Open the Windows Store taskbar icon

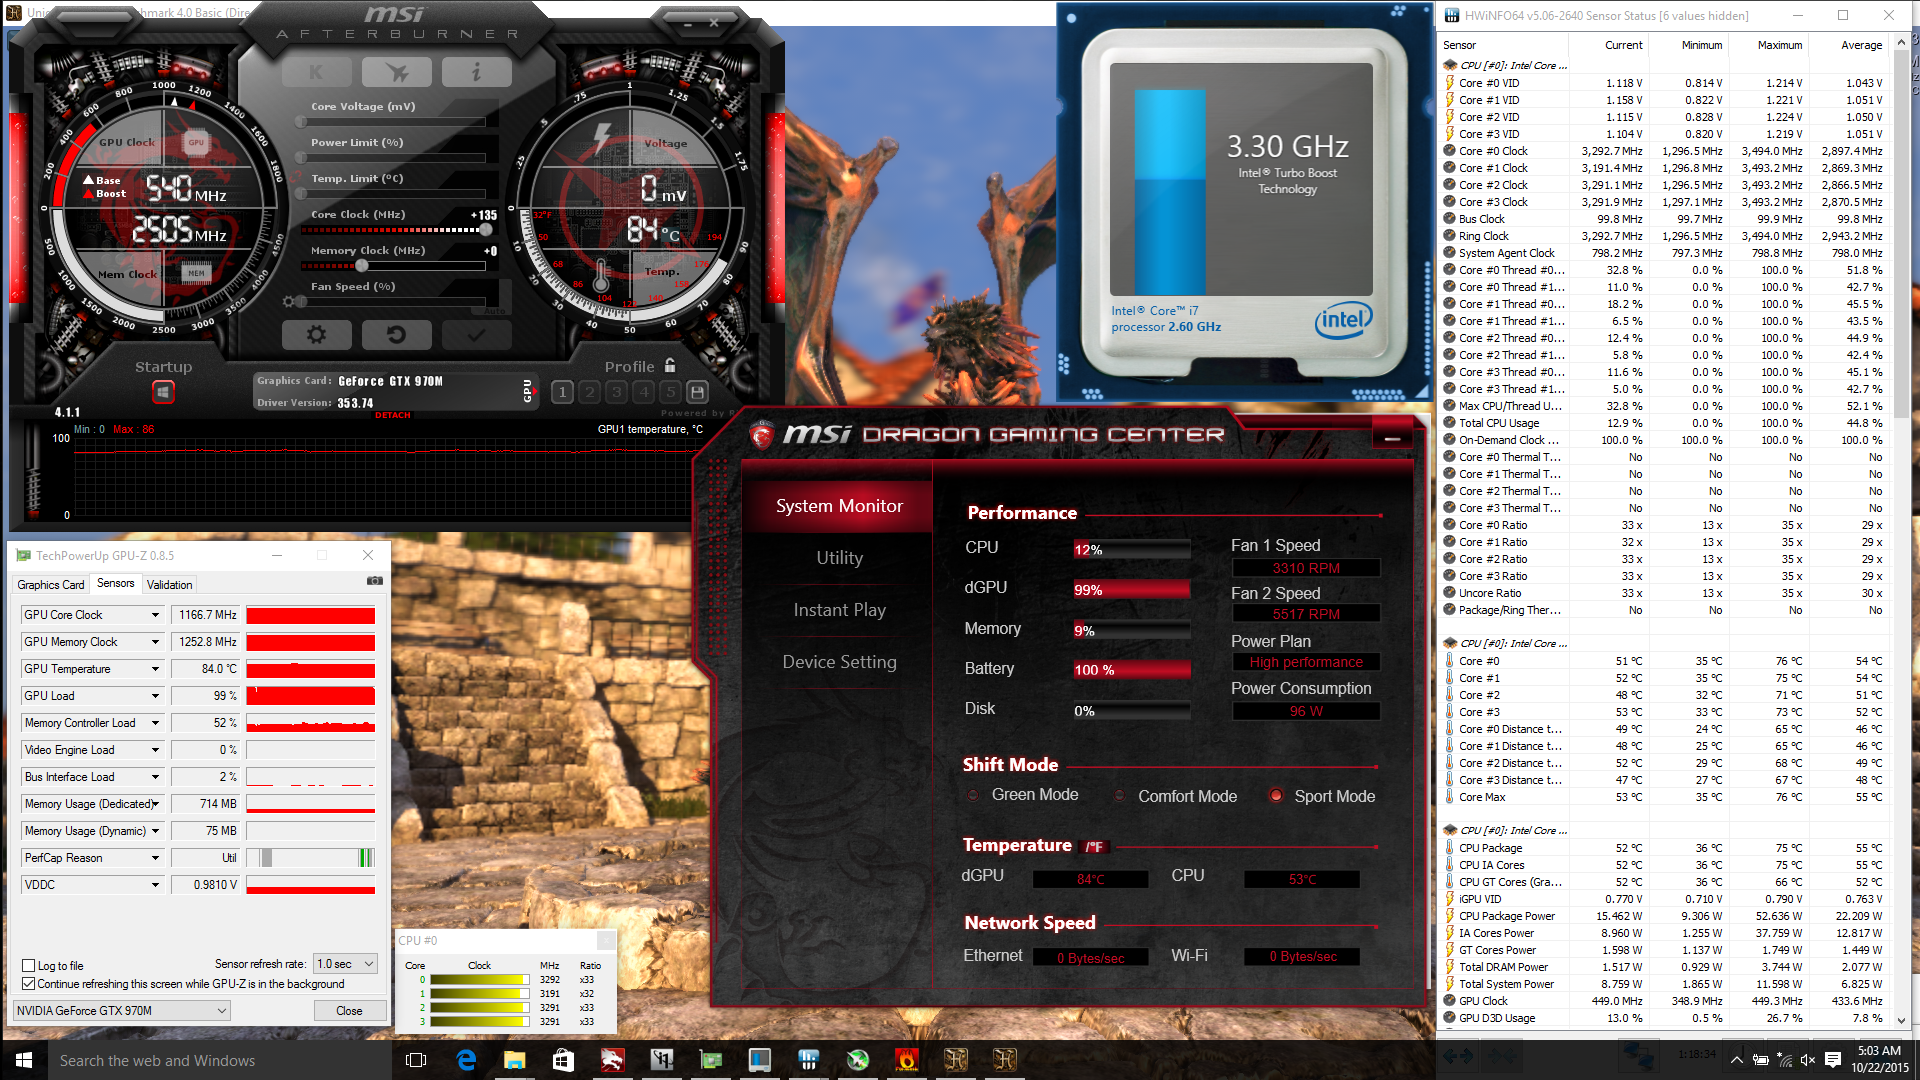click(x=563, y=1060)
